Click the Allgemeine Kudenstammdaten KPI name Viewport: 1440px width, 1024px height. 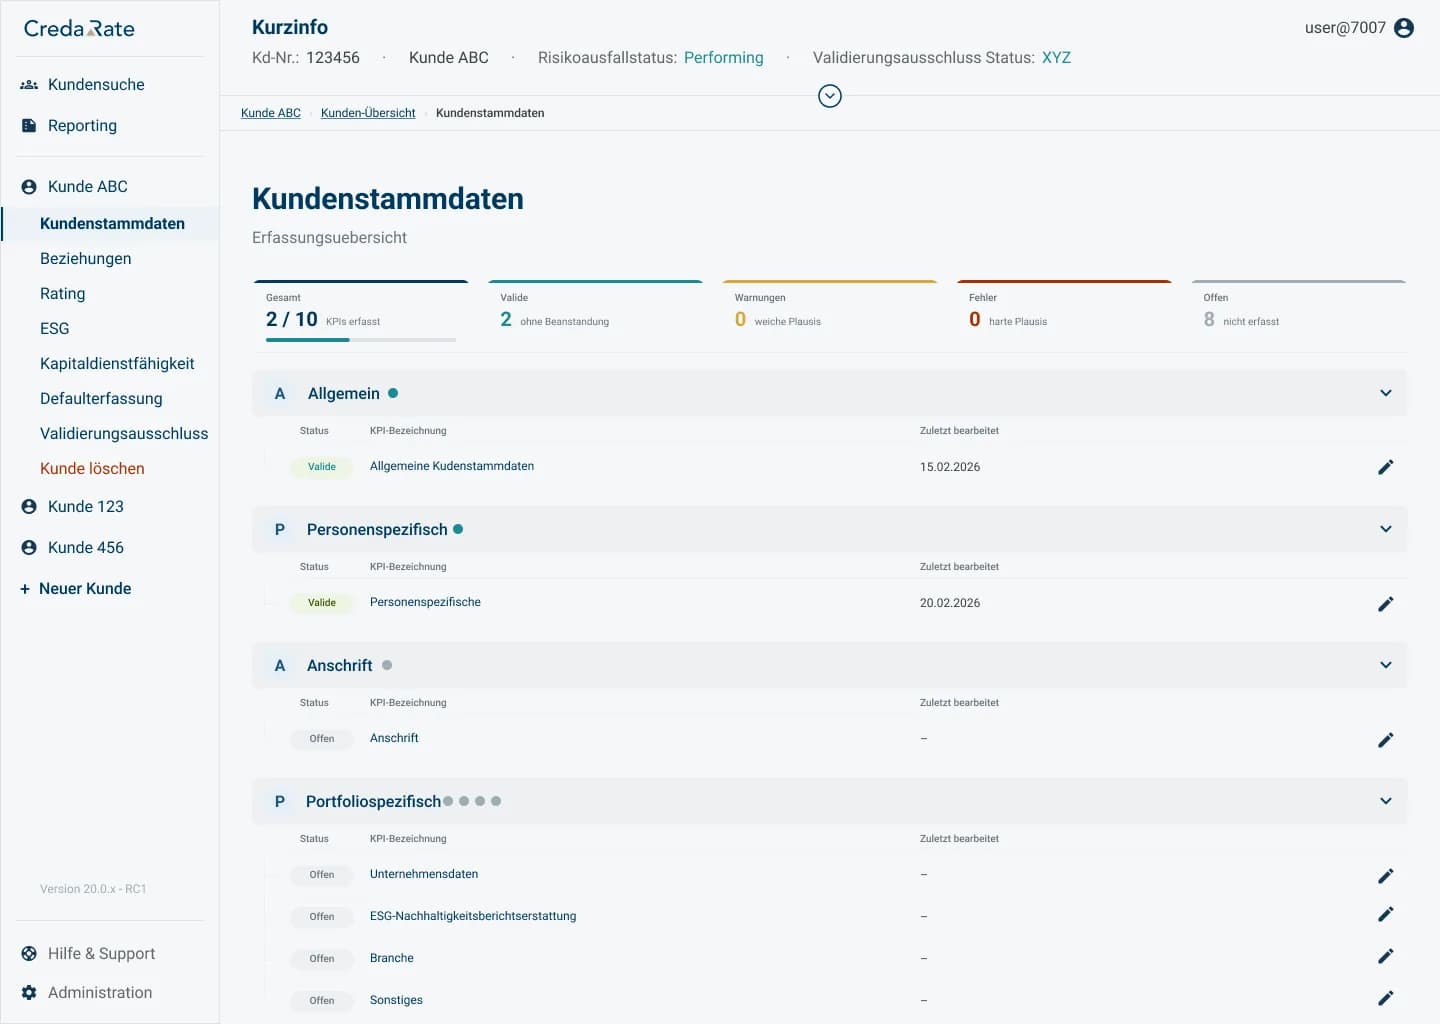click(x=452, y=466)
